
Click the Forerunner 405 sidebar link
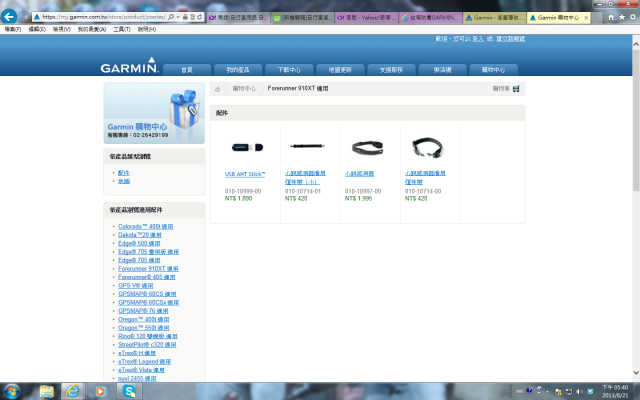[x=147, y=277]
